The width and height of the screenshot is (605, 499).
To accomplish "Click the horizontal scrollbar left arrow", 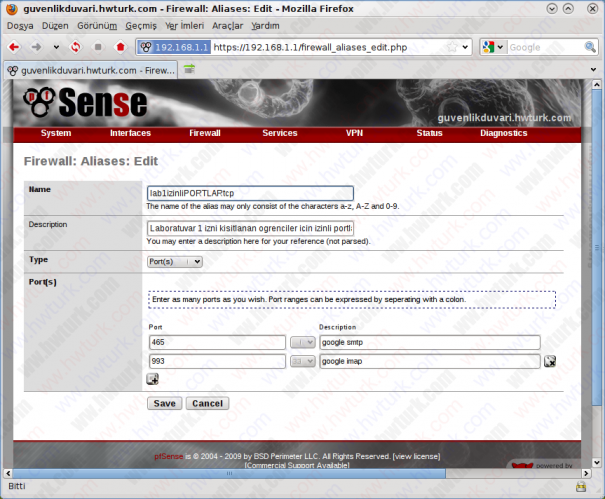I will click(8, 473).
